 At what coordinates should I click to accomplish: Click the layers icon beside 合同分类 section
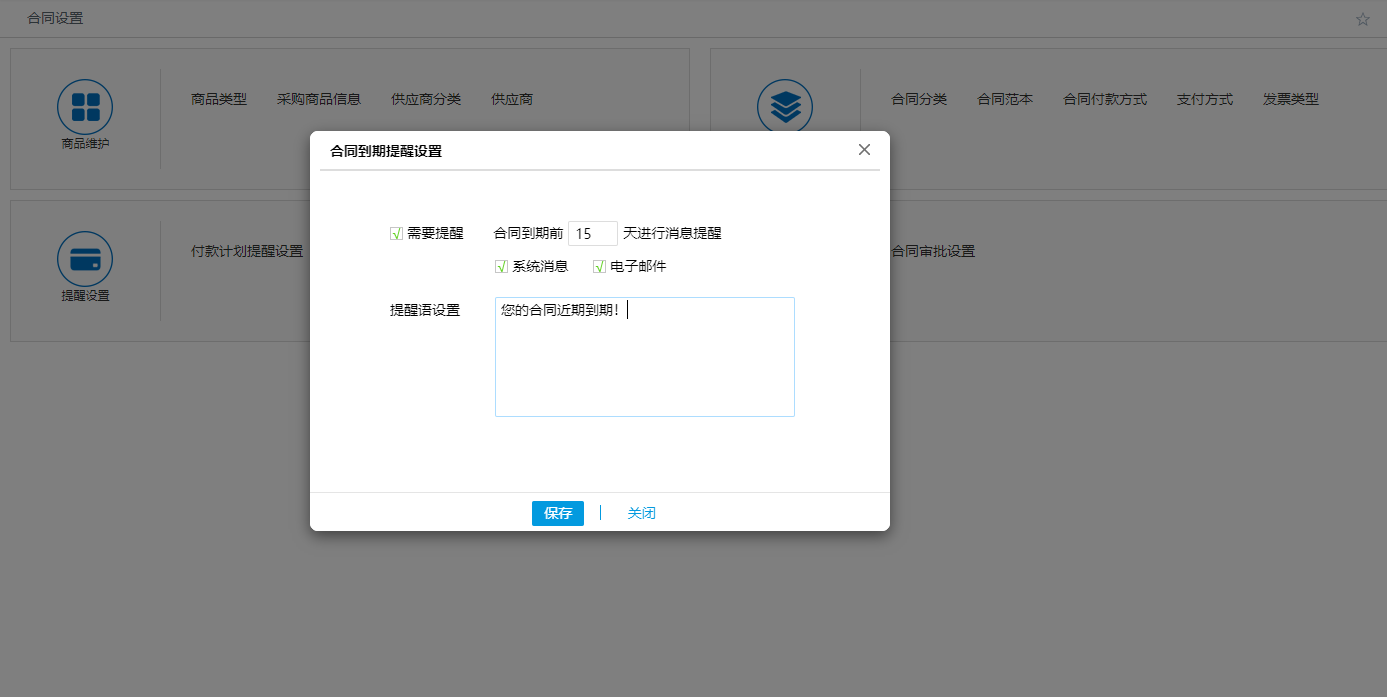[785, 106]
